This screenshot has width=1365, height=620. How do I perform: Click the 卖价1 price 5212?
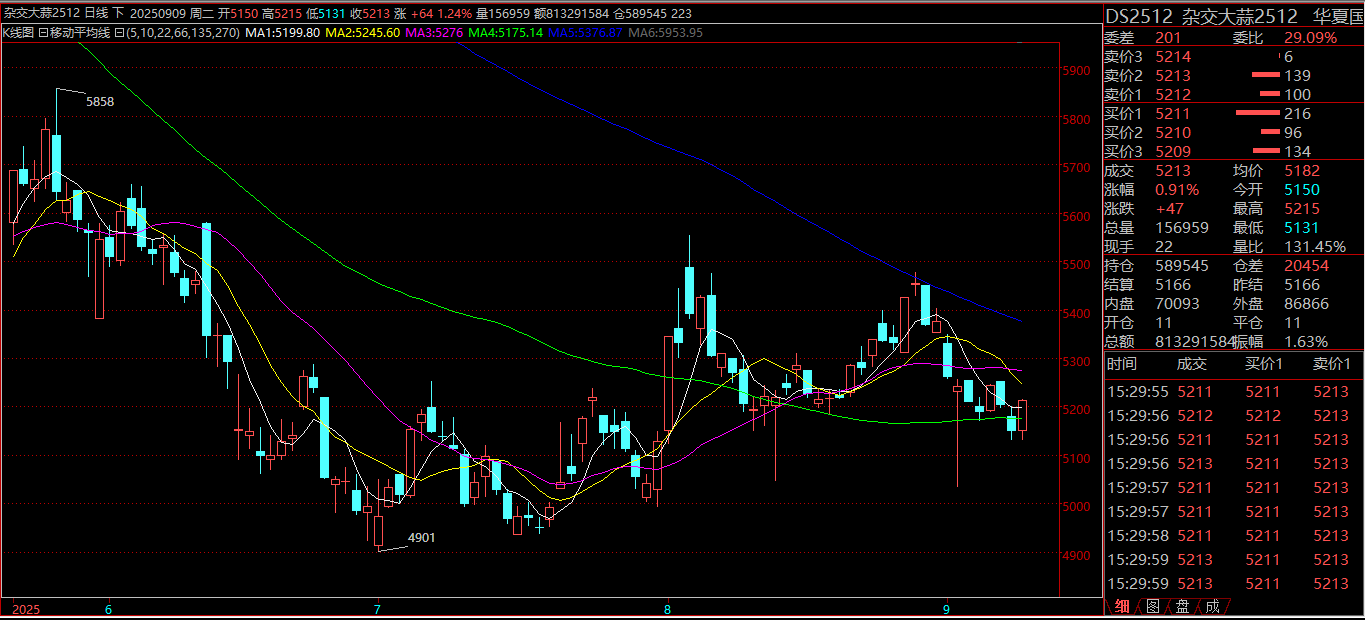point(1173,95)
